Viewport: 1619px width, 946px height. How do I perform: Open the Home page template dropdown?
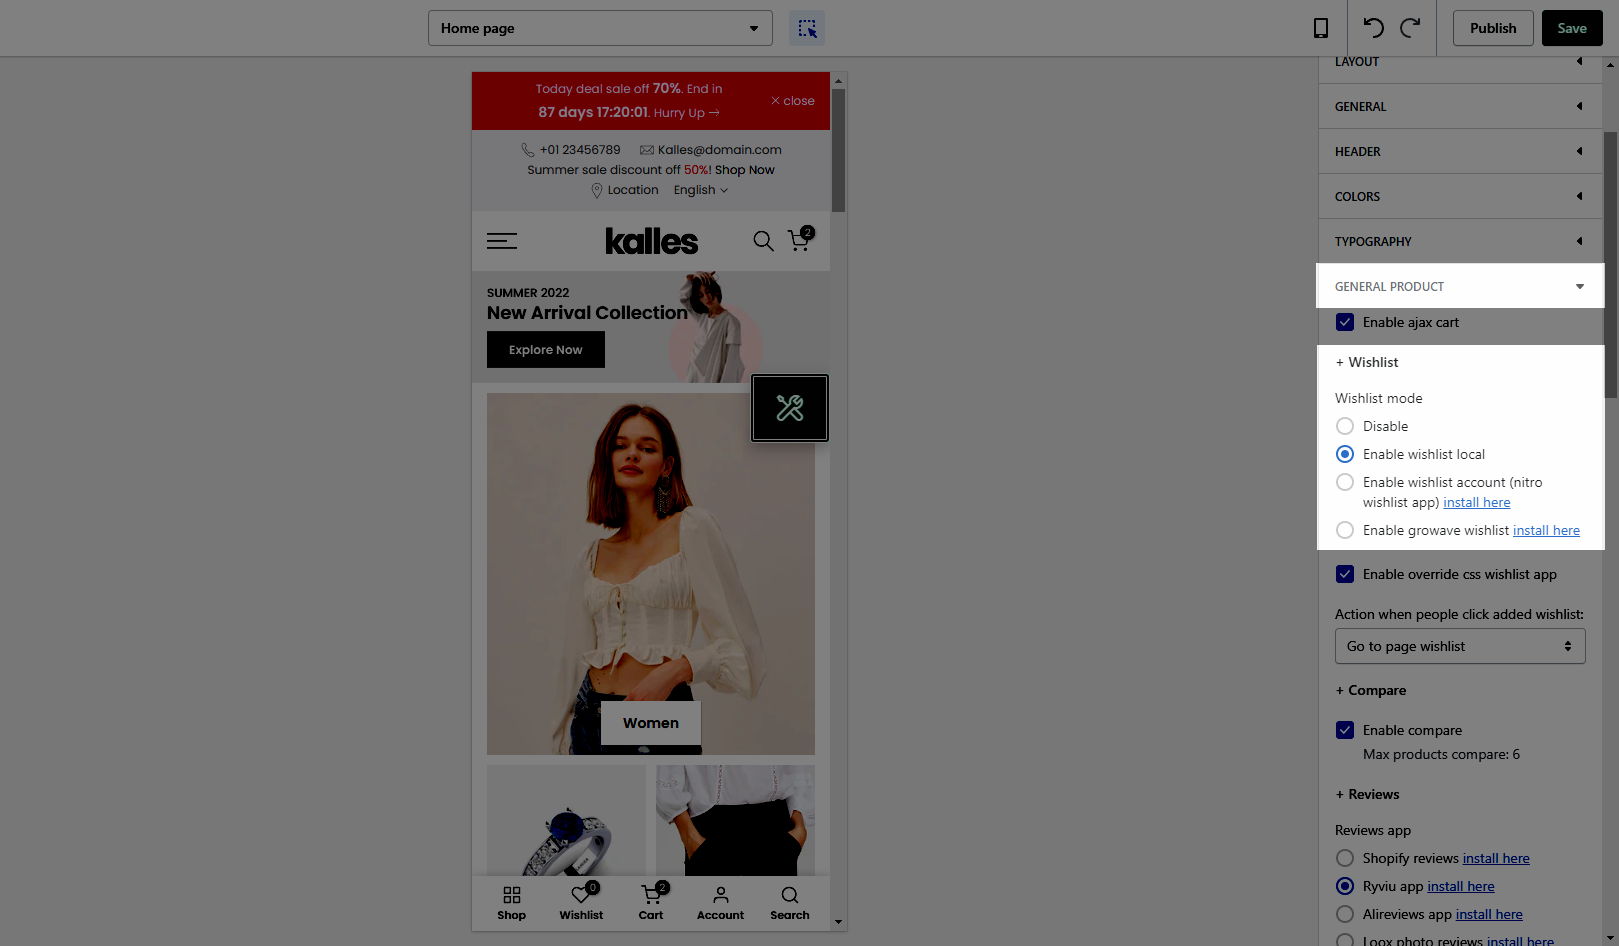point(600,28)
